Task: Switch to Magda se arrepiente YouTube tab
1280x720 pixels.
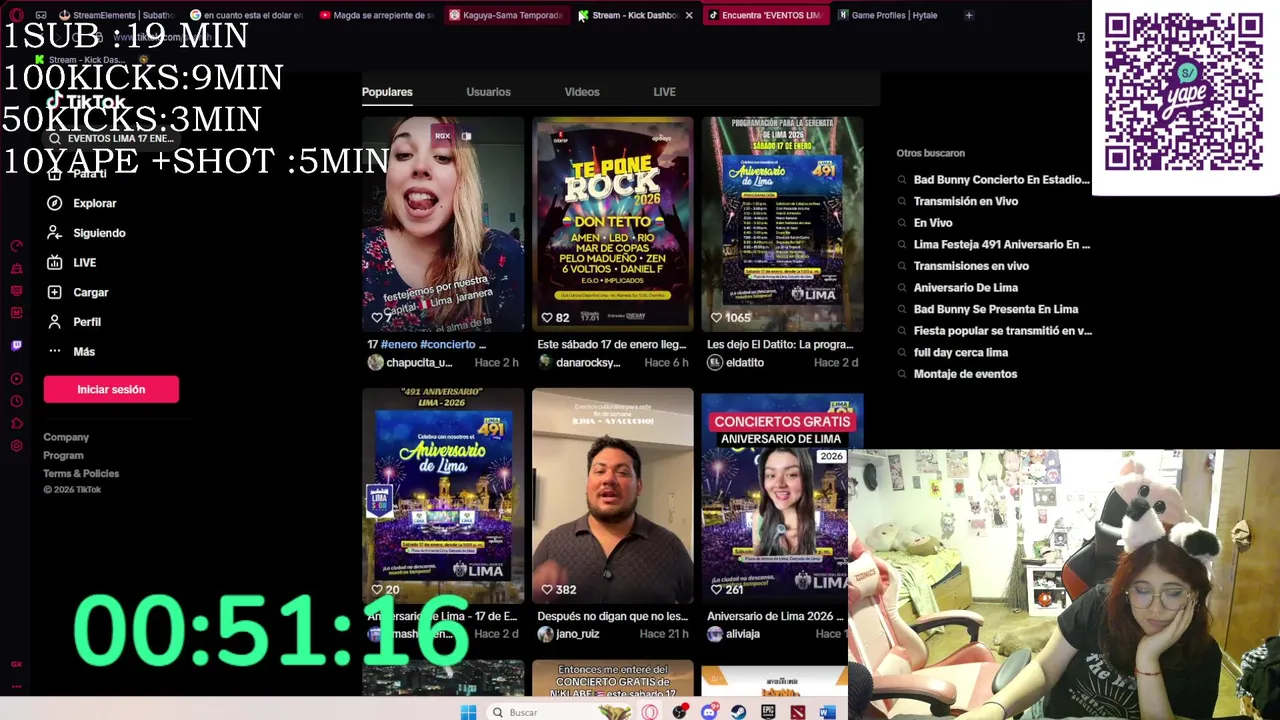Action: point(377,15)
